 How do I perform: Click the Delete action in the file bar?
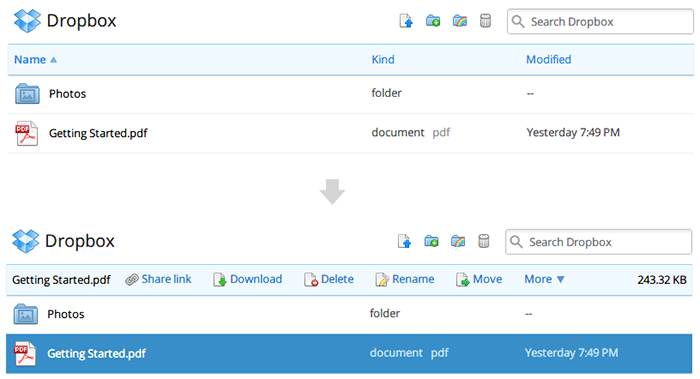pos(329,279)
